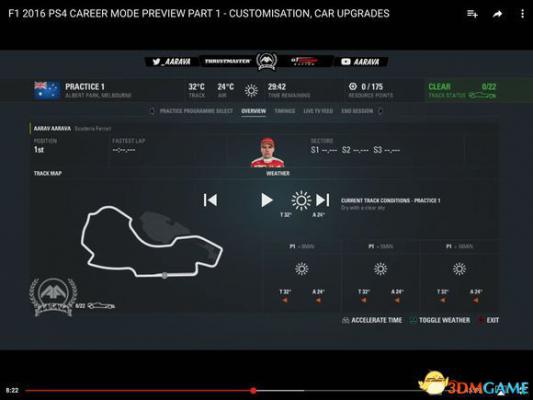Click the Exit button
Image resolution: width=533 pixels, height=400 pixels.
point(489,320)
